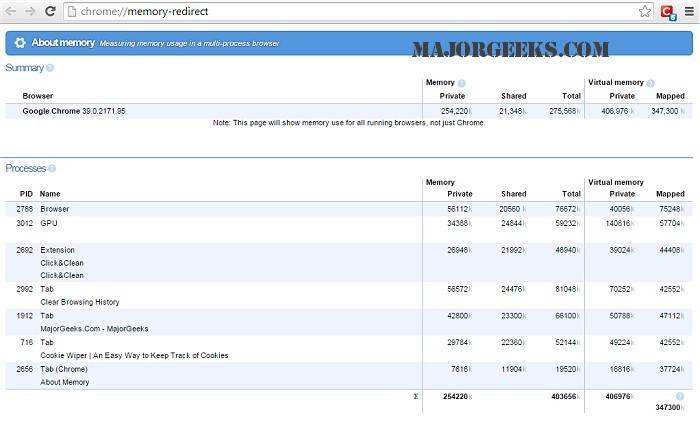Image resolution: width=700 pixels, height=421 pixels.
Task: Click the Clear Browsing History tab entry
Action: 80,302
